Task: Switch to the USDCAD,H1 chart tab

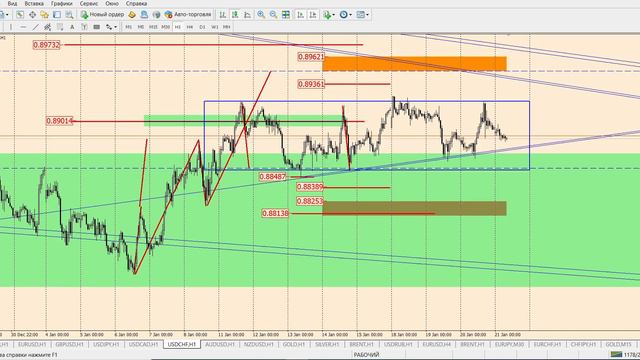Action: pos(143,344)
